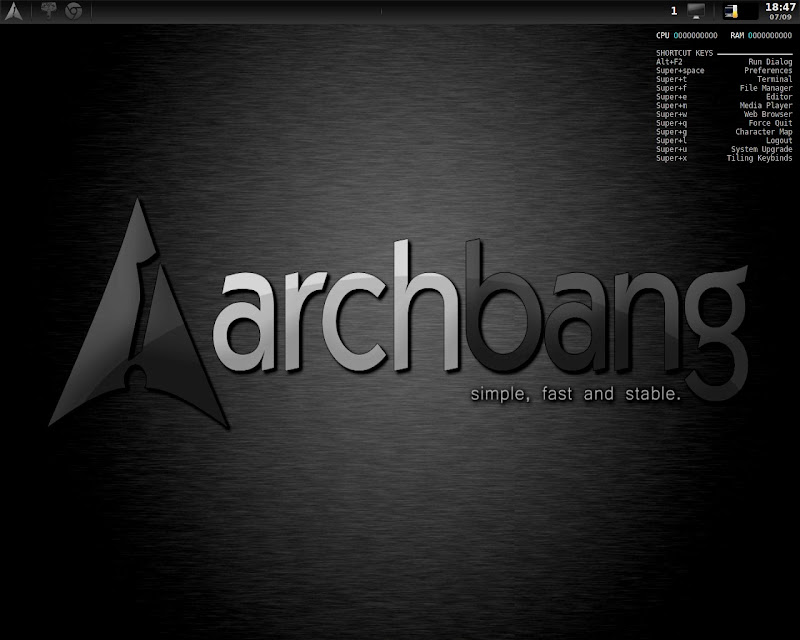Click the Tiling Keybinds label

pos(759,158)
